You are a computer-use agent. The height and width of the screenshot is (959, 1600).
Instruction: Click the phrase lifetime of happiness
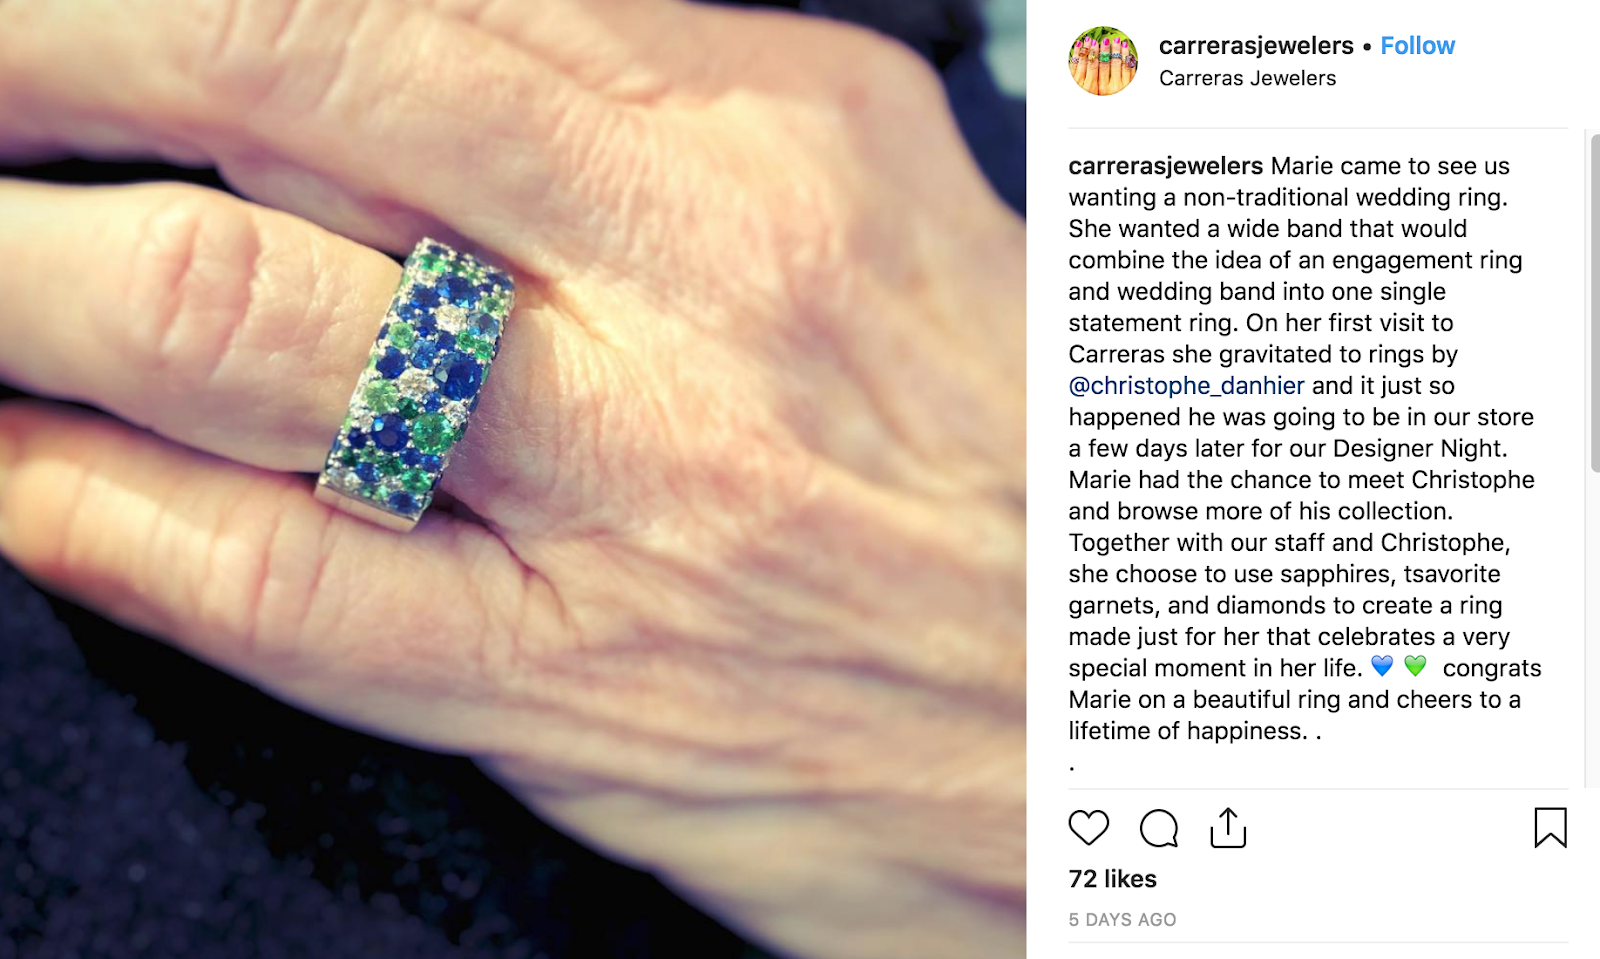coord(1187,731)
